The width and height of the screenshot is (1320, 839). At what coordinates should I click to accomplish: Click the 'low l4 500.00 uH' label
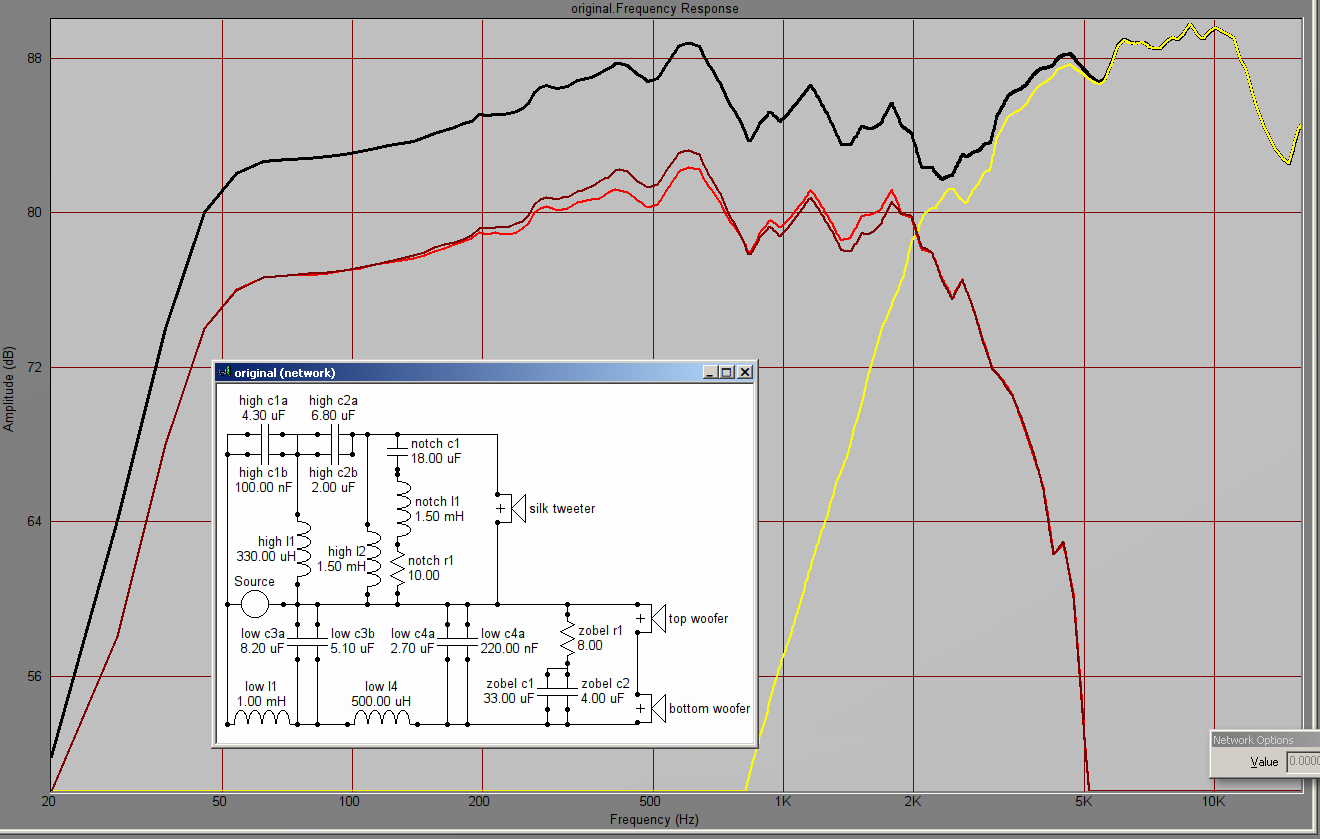pyautogui.click(x=381, y=694)
